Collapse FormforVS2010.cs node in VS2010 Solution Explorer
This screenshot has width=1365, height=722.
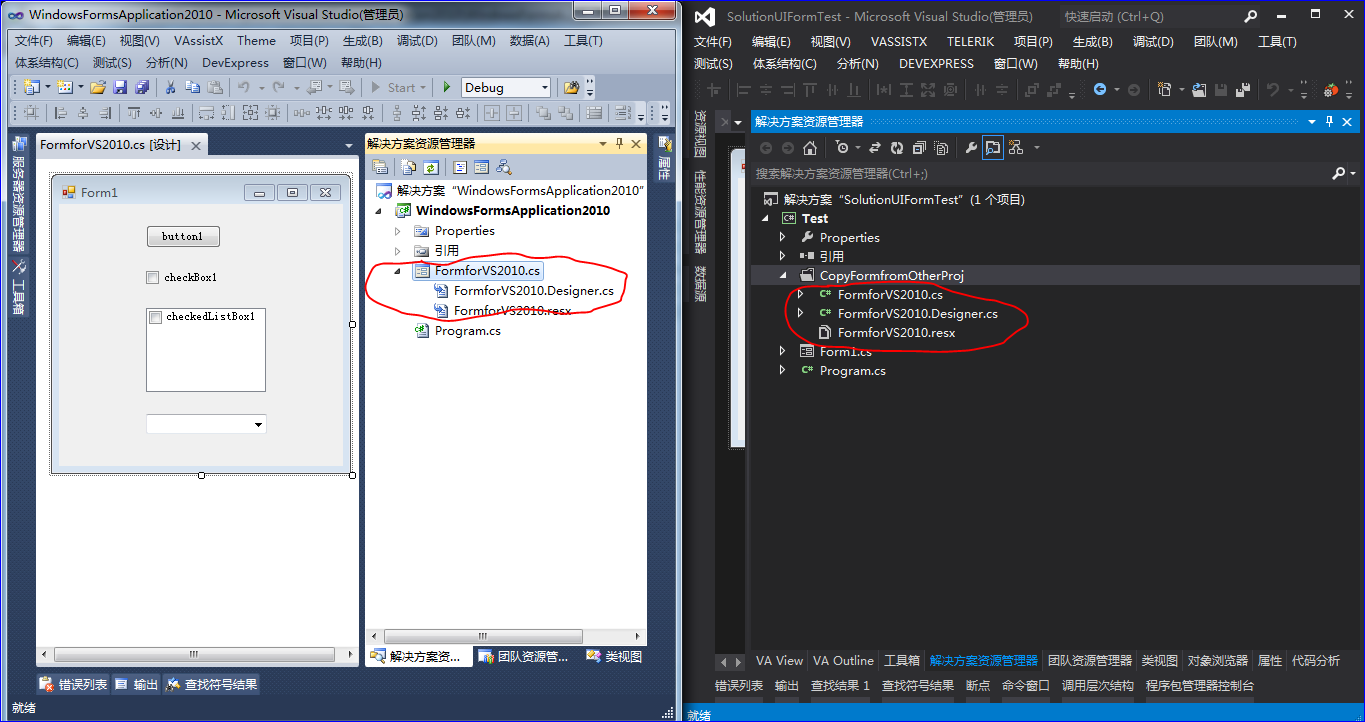(x=398, y=271)
